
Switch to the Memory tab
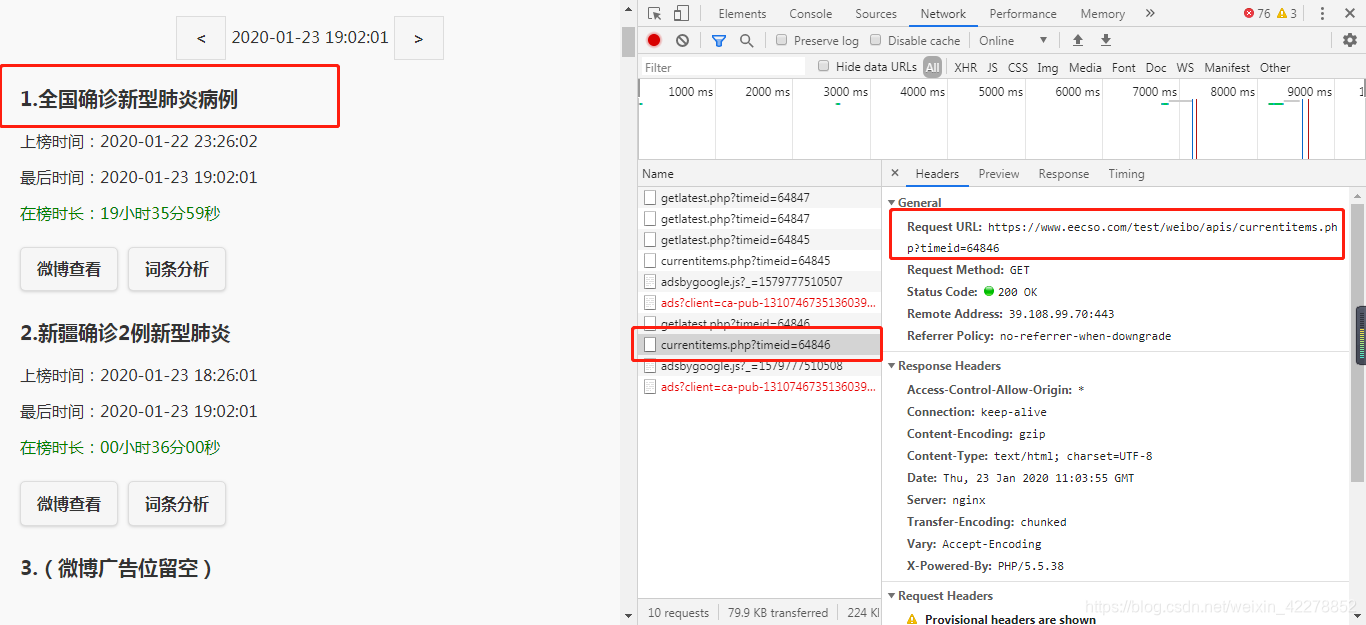(1102, 13)
